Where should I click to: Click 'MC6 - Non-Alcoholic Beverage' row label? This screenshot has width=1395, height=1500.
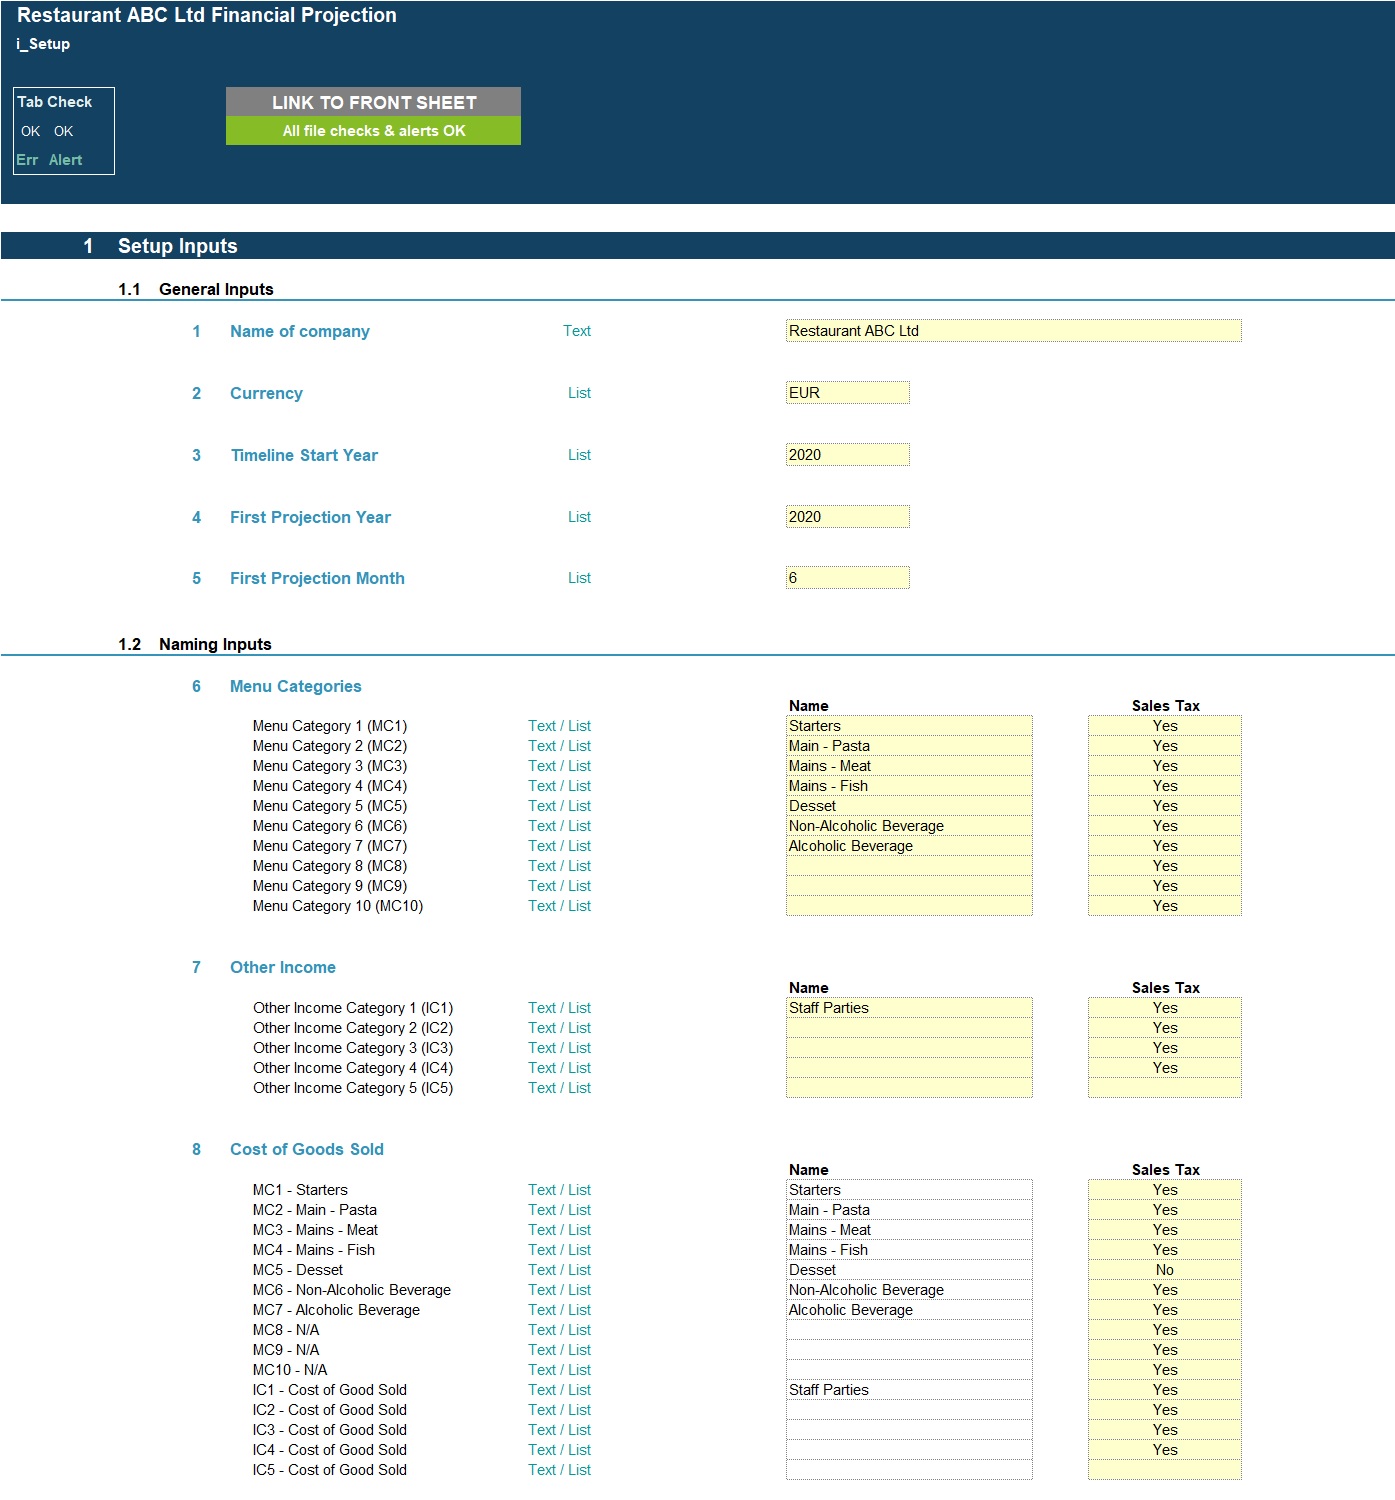tap(352, 1290)
